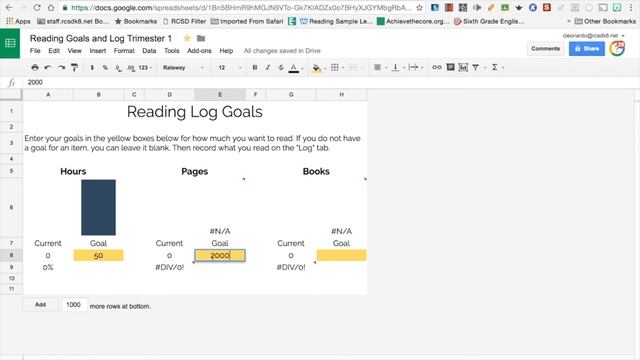This screenshot has height=360, width=640.
Task: Click the Comments button
Action: pyautogui.click(x=545, y=49)
